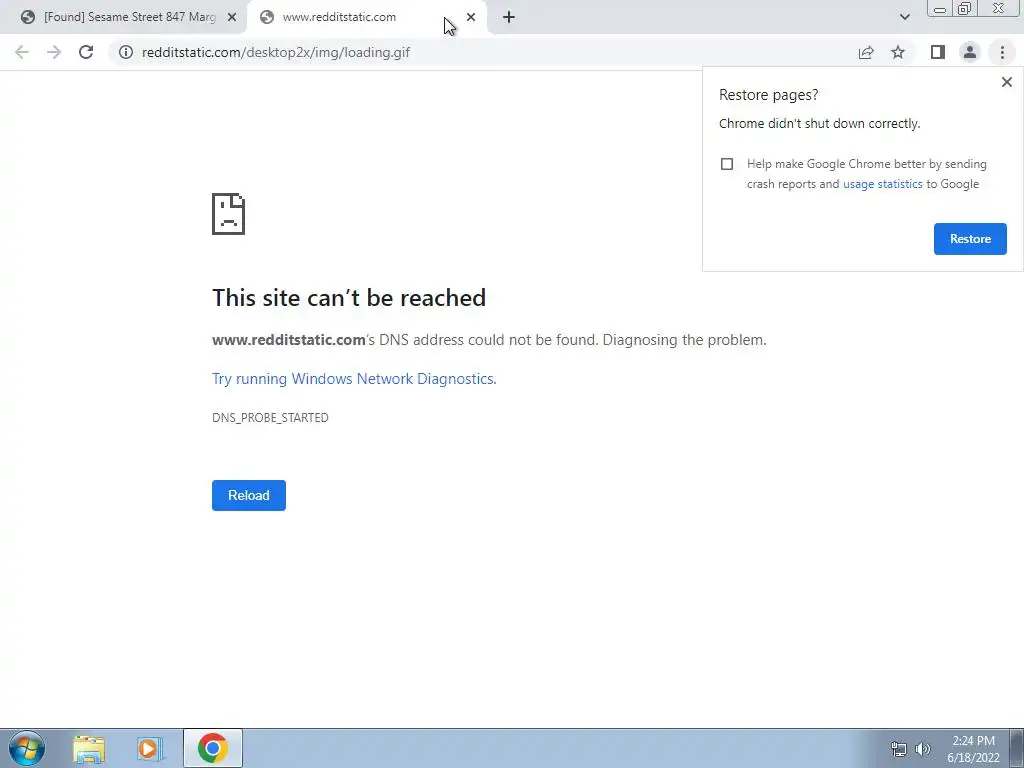Viewport: 1024px width, 768px height.
Task: Select the www.redditstatic.com tab
Action: coord(367,17)
